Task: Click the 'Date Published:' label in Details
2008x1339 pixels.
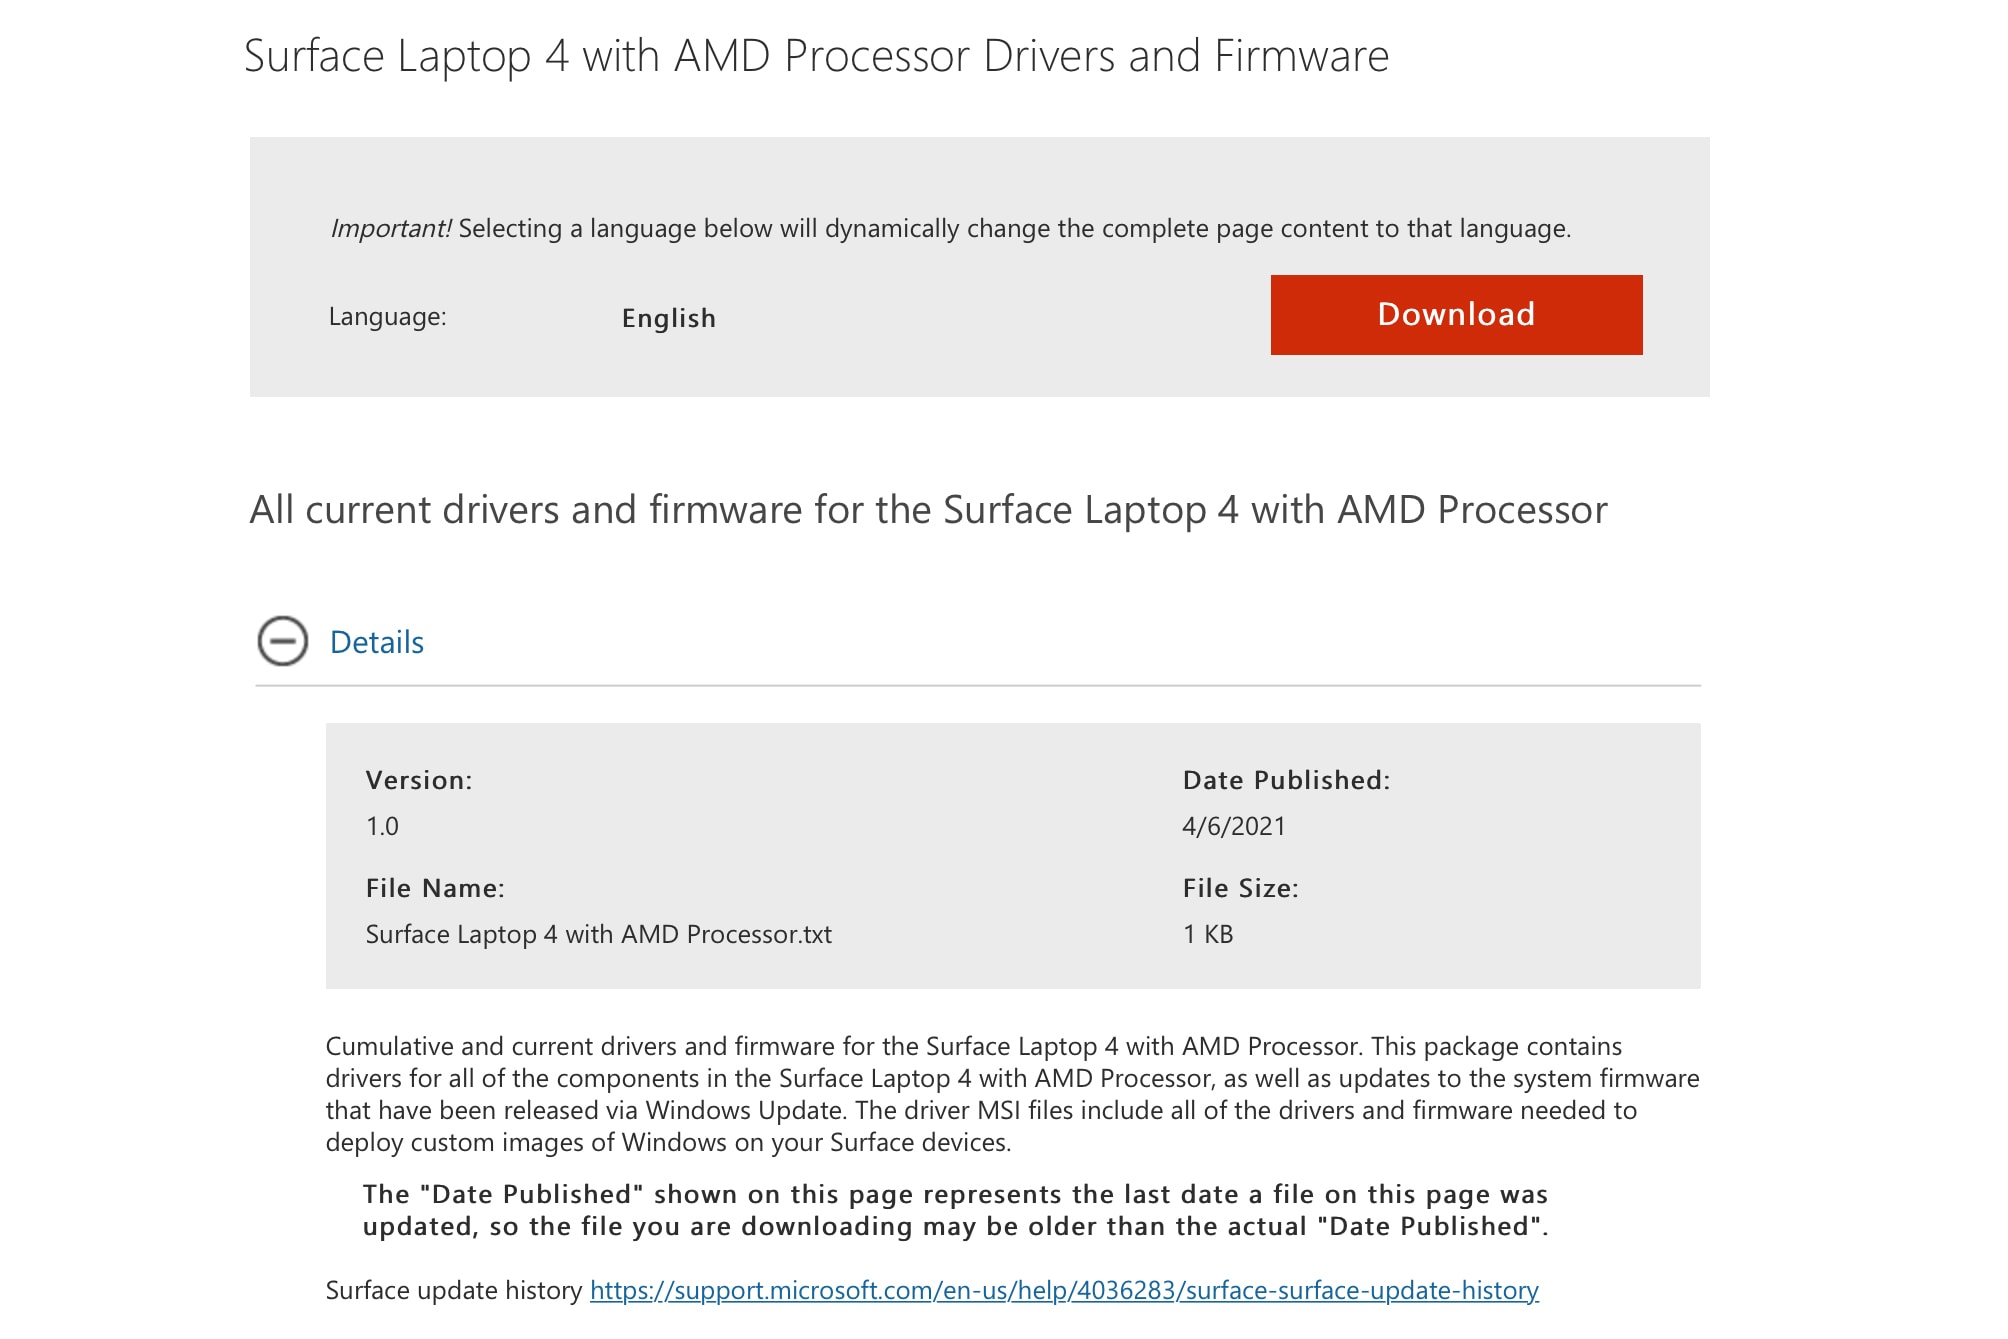Action: (1286, 780)
